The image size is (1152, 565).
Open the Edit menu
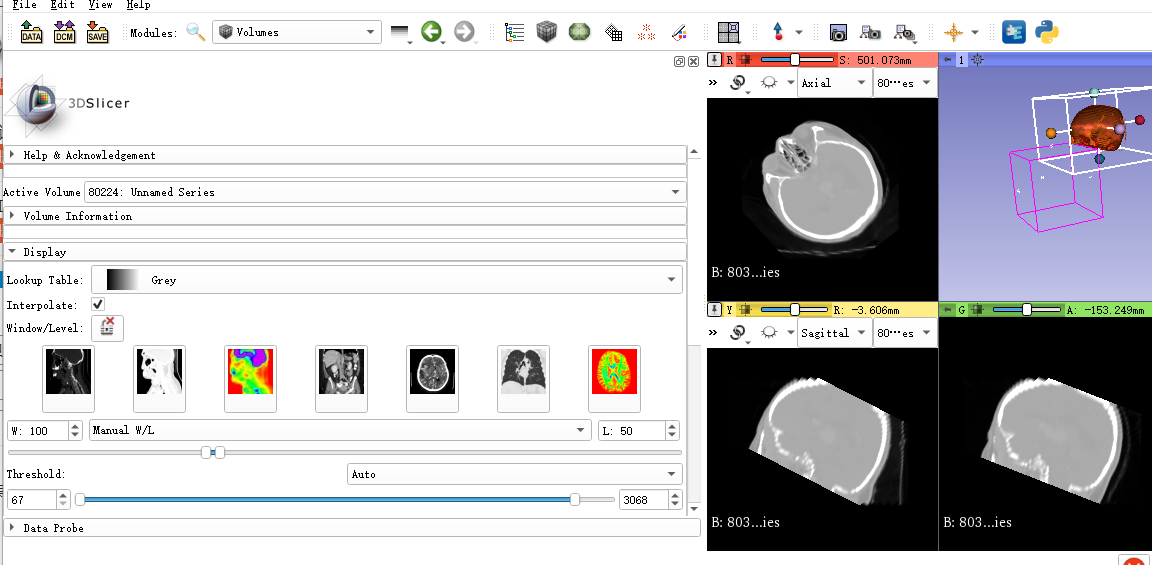coord(63,5)
